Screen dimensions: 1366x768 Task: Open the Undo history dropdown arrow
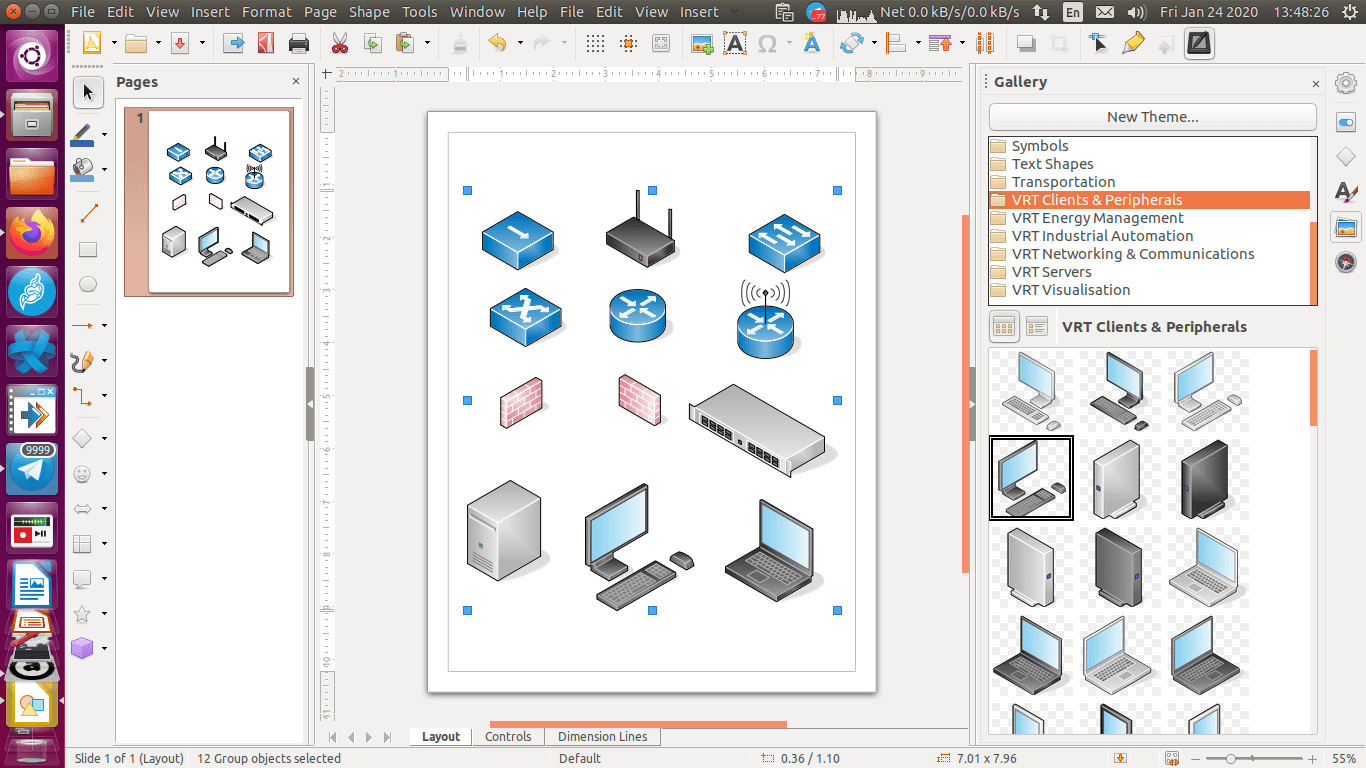coord(520,43)
